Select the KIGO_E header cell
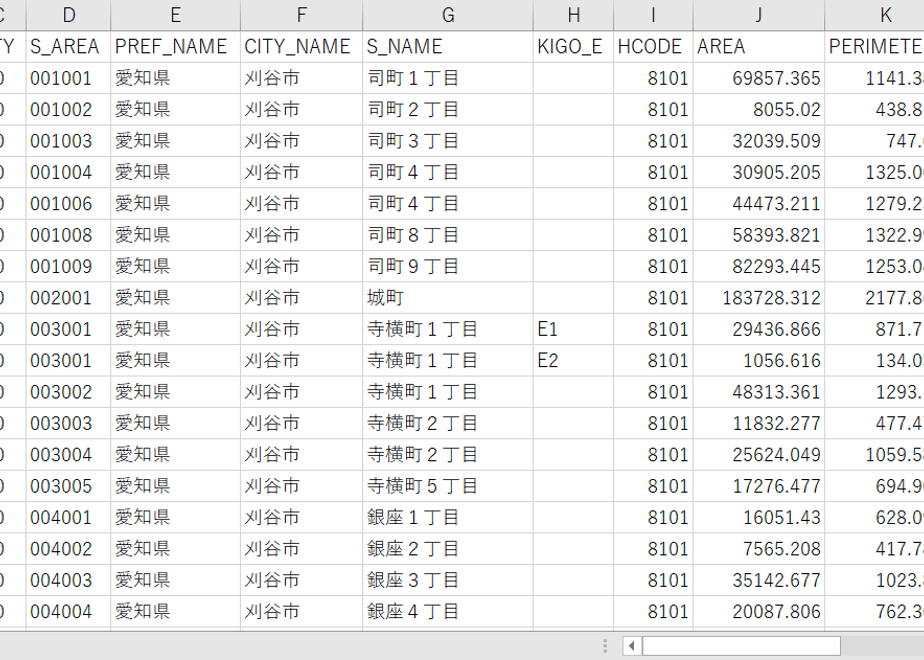This screenshot has width=924, height=660. 573,47
